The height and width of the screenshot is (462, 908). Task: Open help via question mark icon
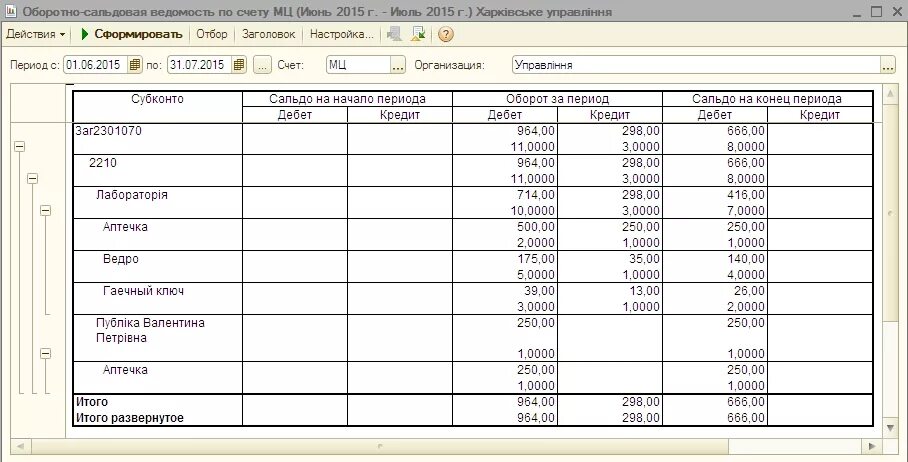coord(445,34)
